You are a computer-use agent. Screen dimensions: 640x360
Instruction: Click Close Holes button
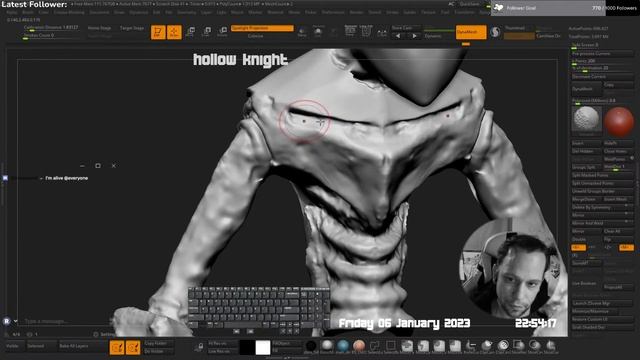pyautogui.click(x=618, y=151)
